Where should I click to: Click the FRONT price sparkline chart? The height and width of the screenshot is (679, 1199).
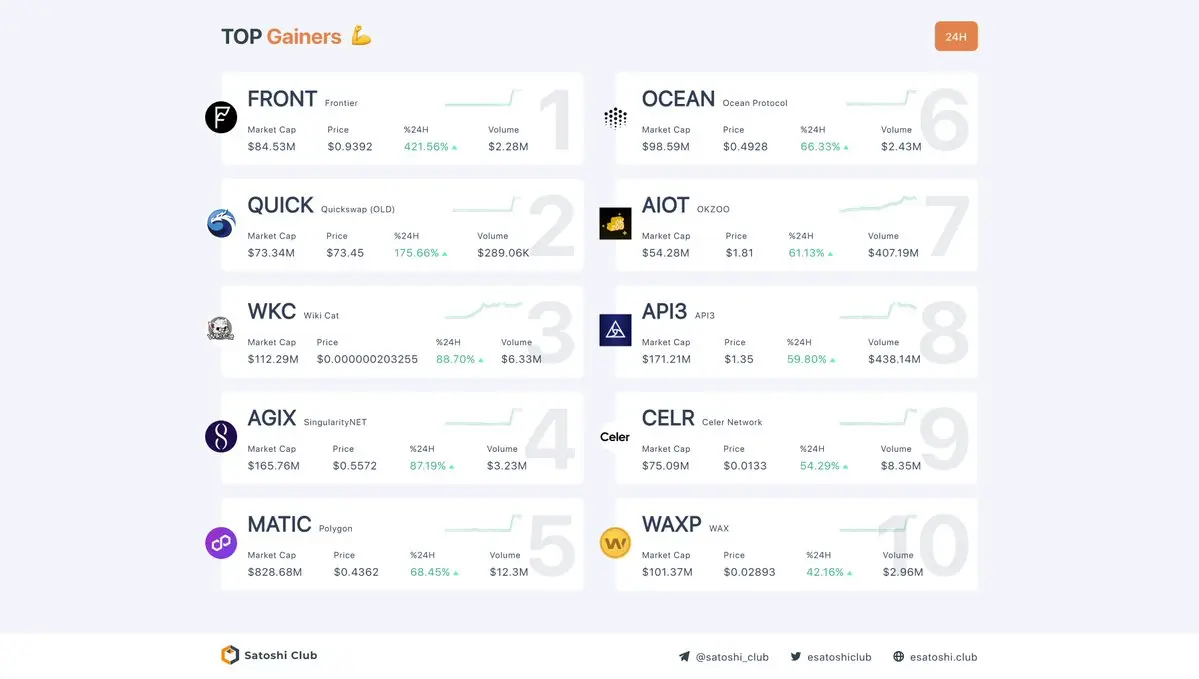tap(483, 98)
